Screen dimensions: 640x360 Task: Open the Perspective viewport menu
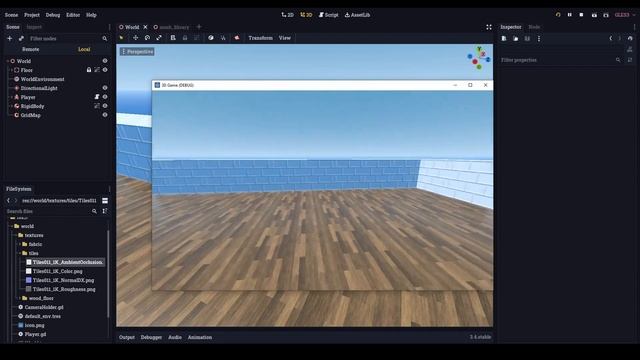pyautogui.click(x=137, y=52)
